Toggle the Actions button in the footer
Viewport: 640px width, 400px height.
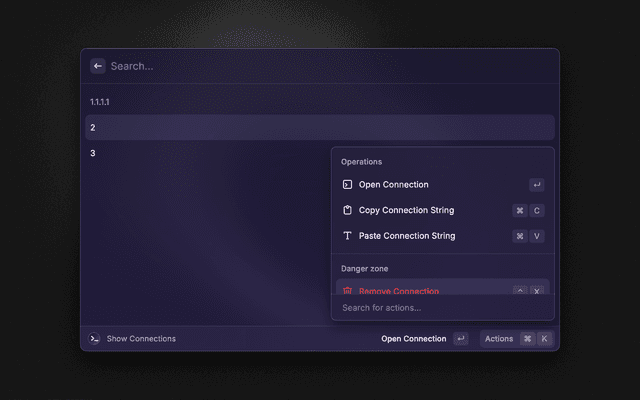pos(499,339)
